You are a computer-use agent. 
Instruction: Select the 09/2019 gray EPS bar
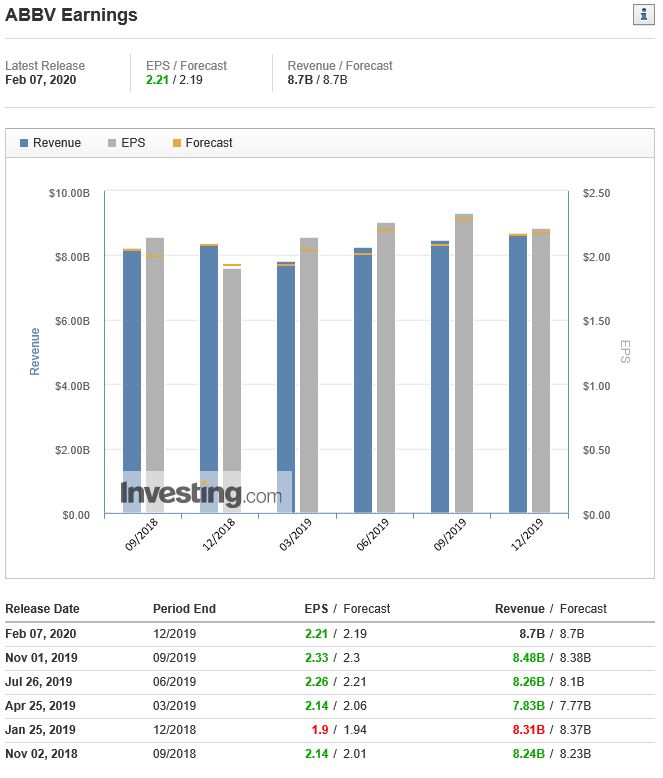coord(464,363)
